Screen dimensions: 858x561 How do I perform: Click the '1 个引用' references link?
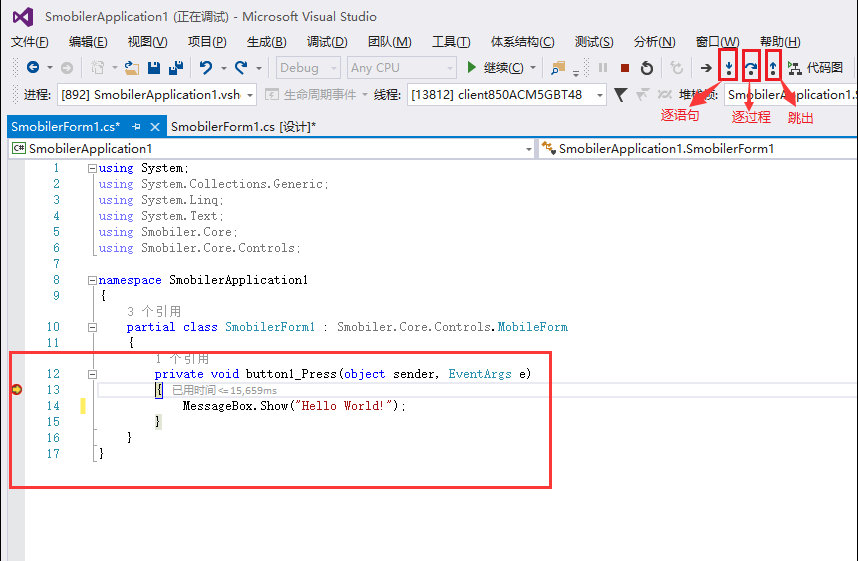(x=182, y=359)
